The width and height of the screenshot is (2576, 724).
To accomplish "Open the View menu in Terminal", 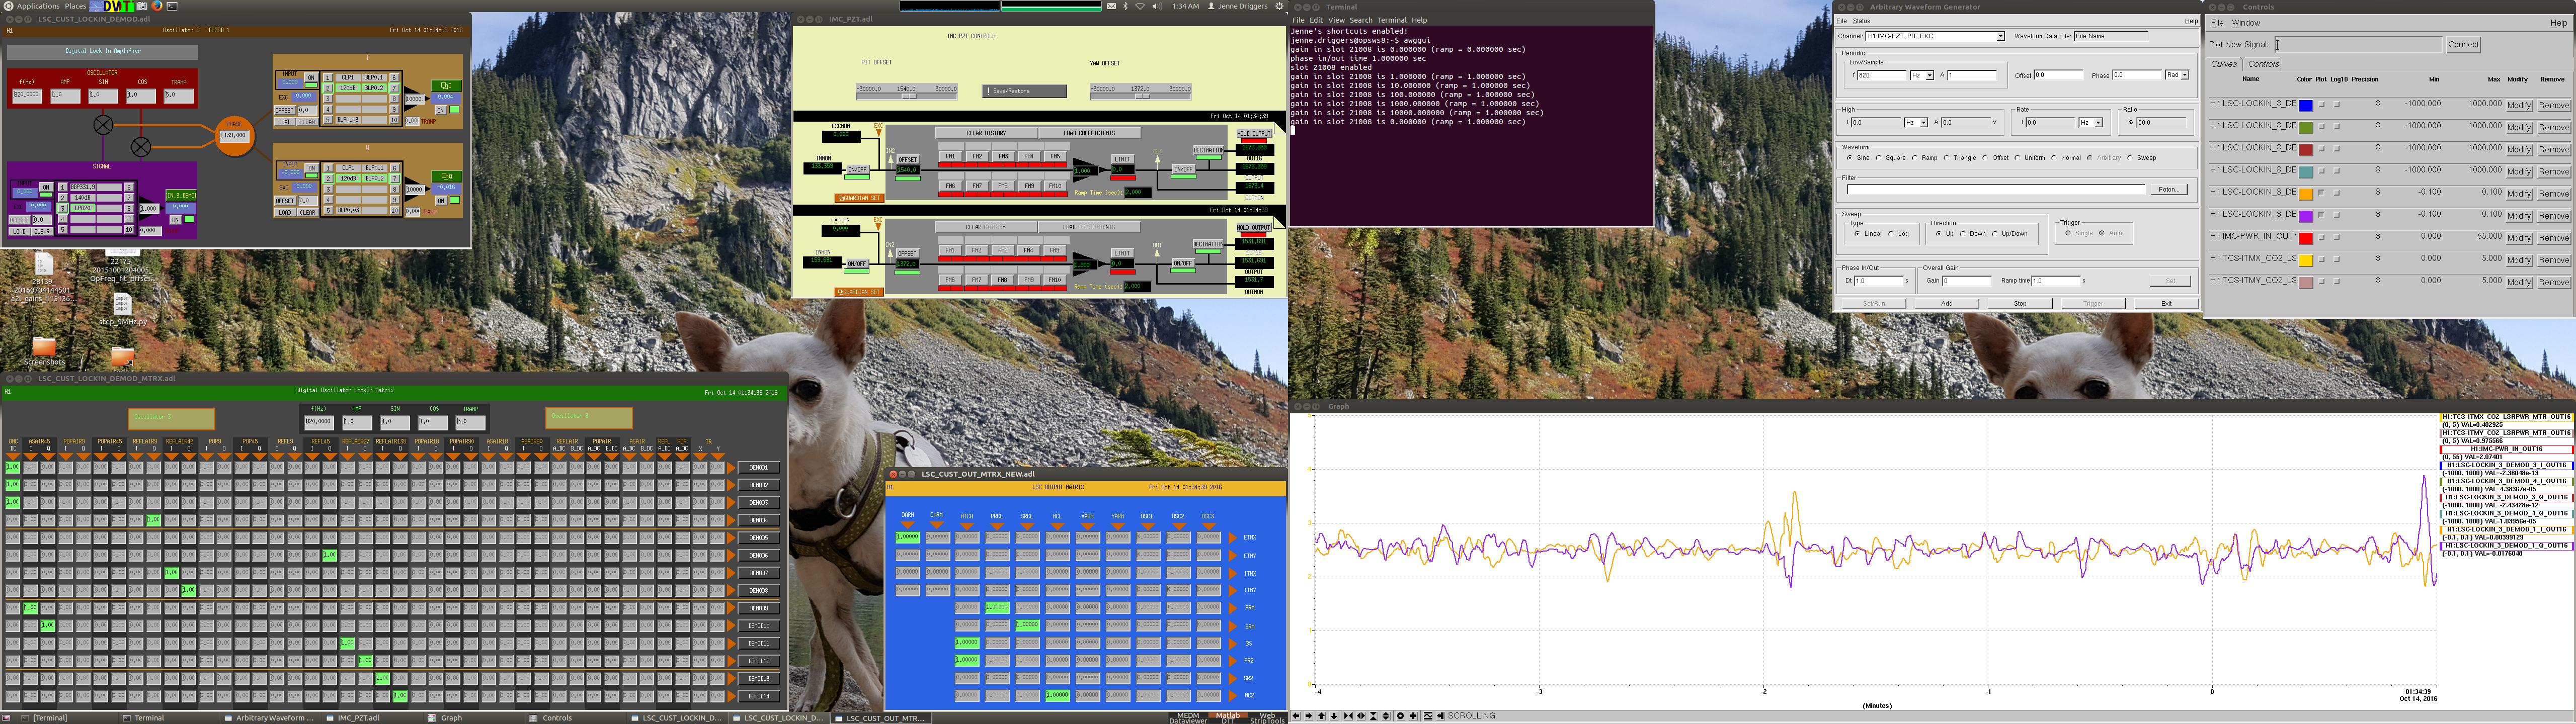I will pos(1337,20).
